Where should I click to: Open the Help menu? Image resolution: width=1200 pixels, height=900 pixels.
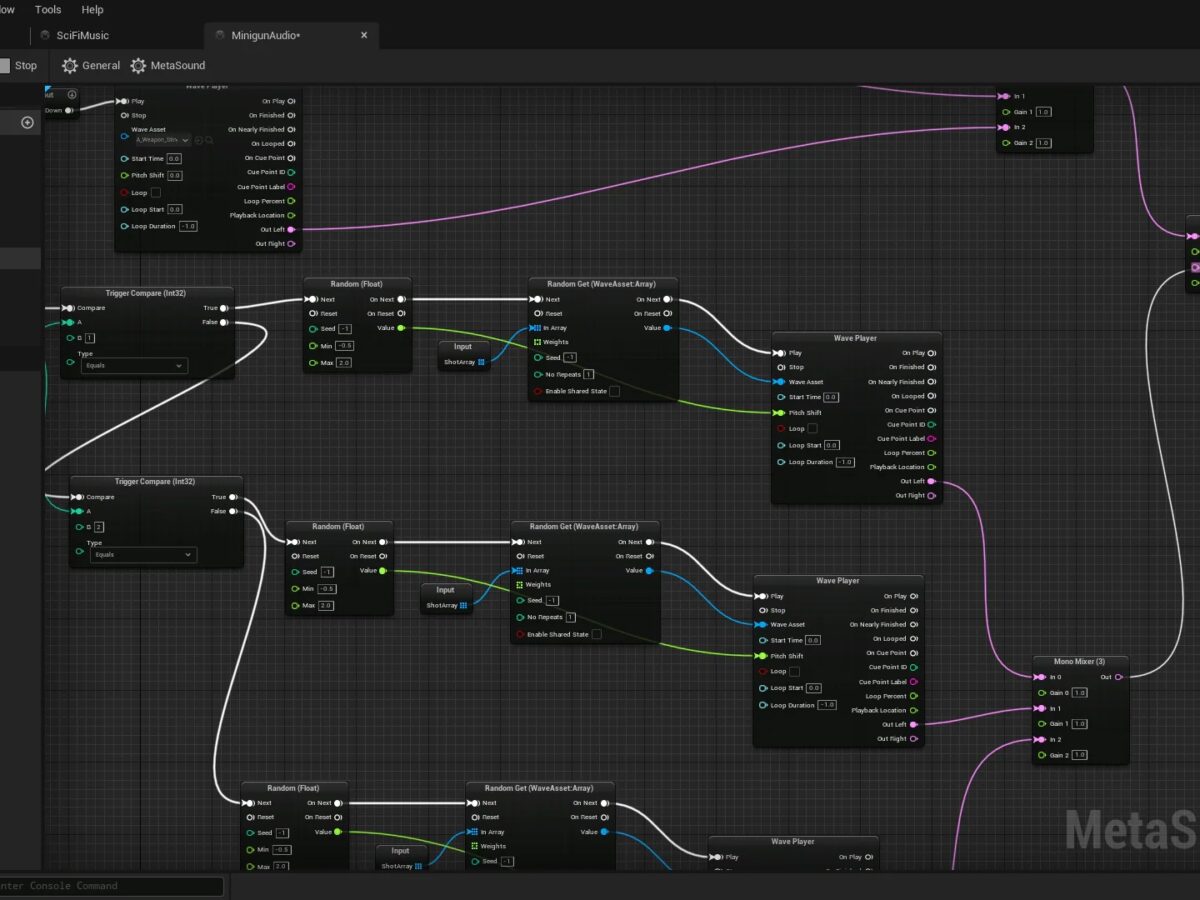(x=92, y=10)
